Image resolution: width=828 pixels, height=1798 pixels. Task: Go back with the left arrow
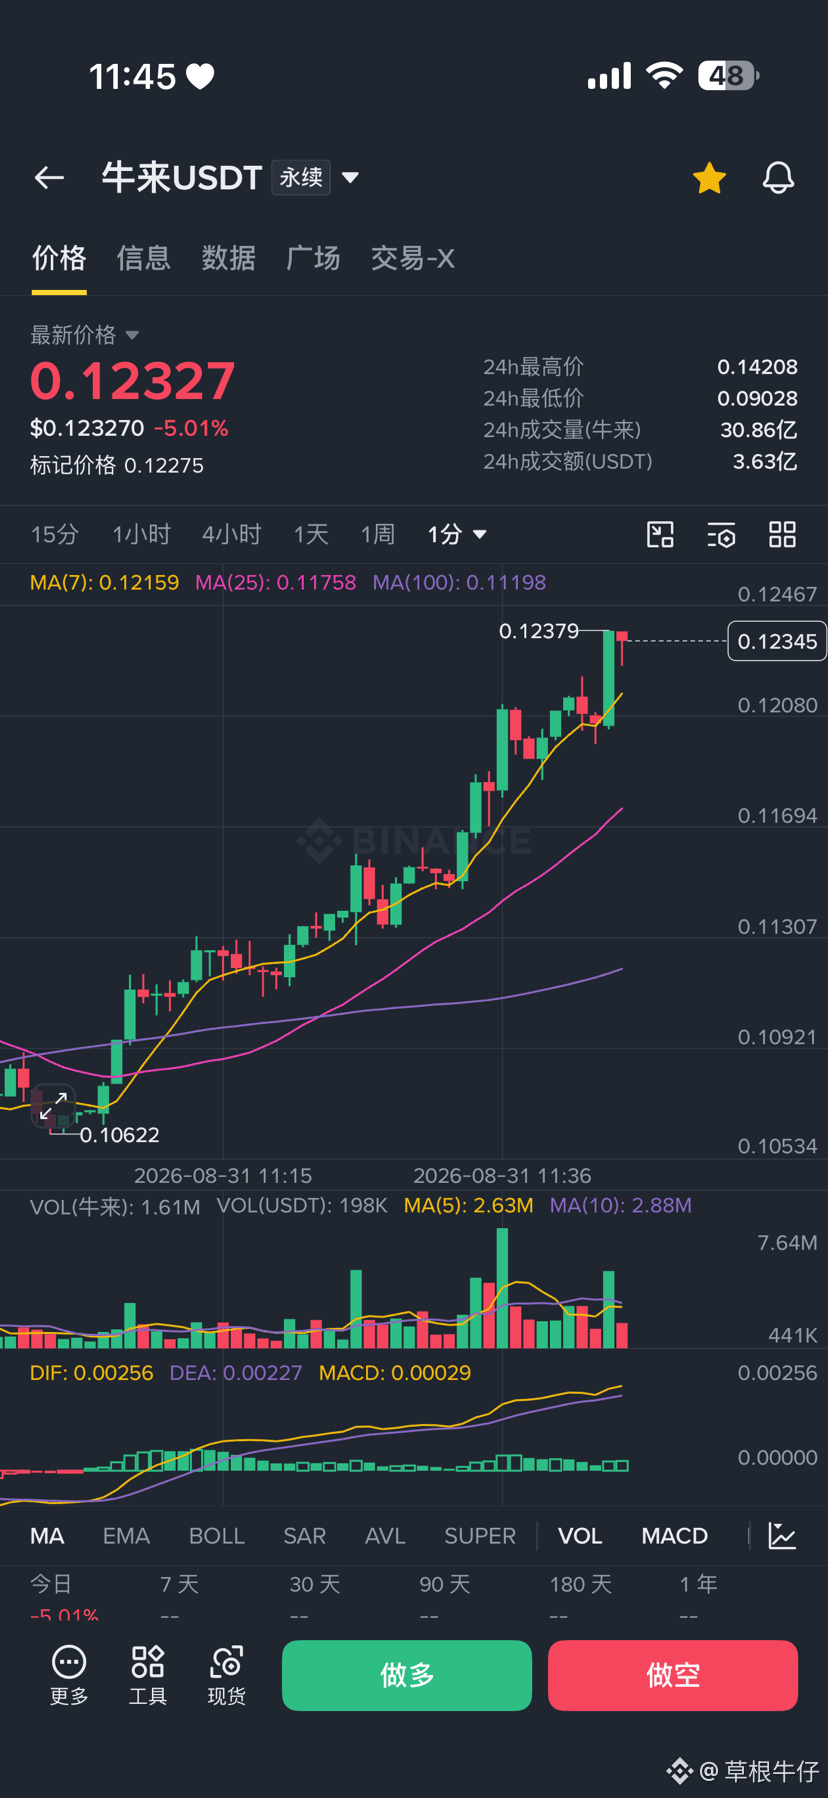point(49,178)
